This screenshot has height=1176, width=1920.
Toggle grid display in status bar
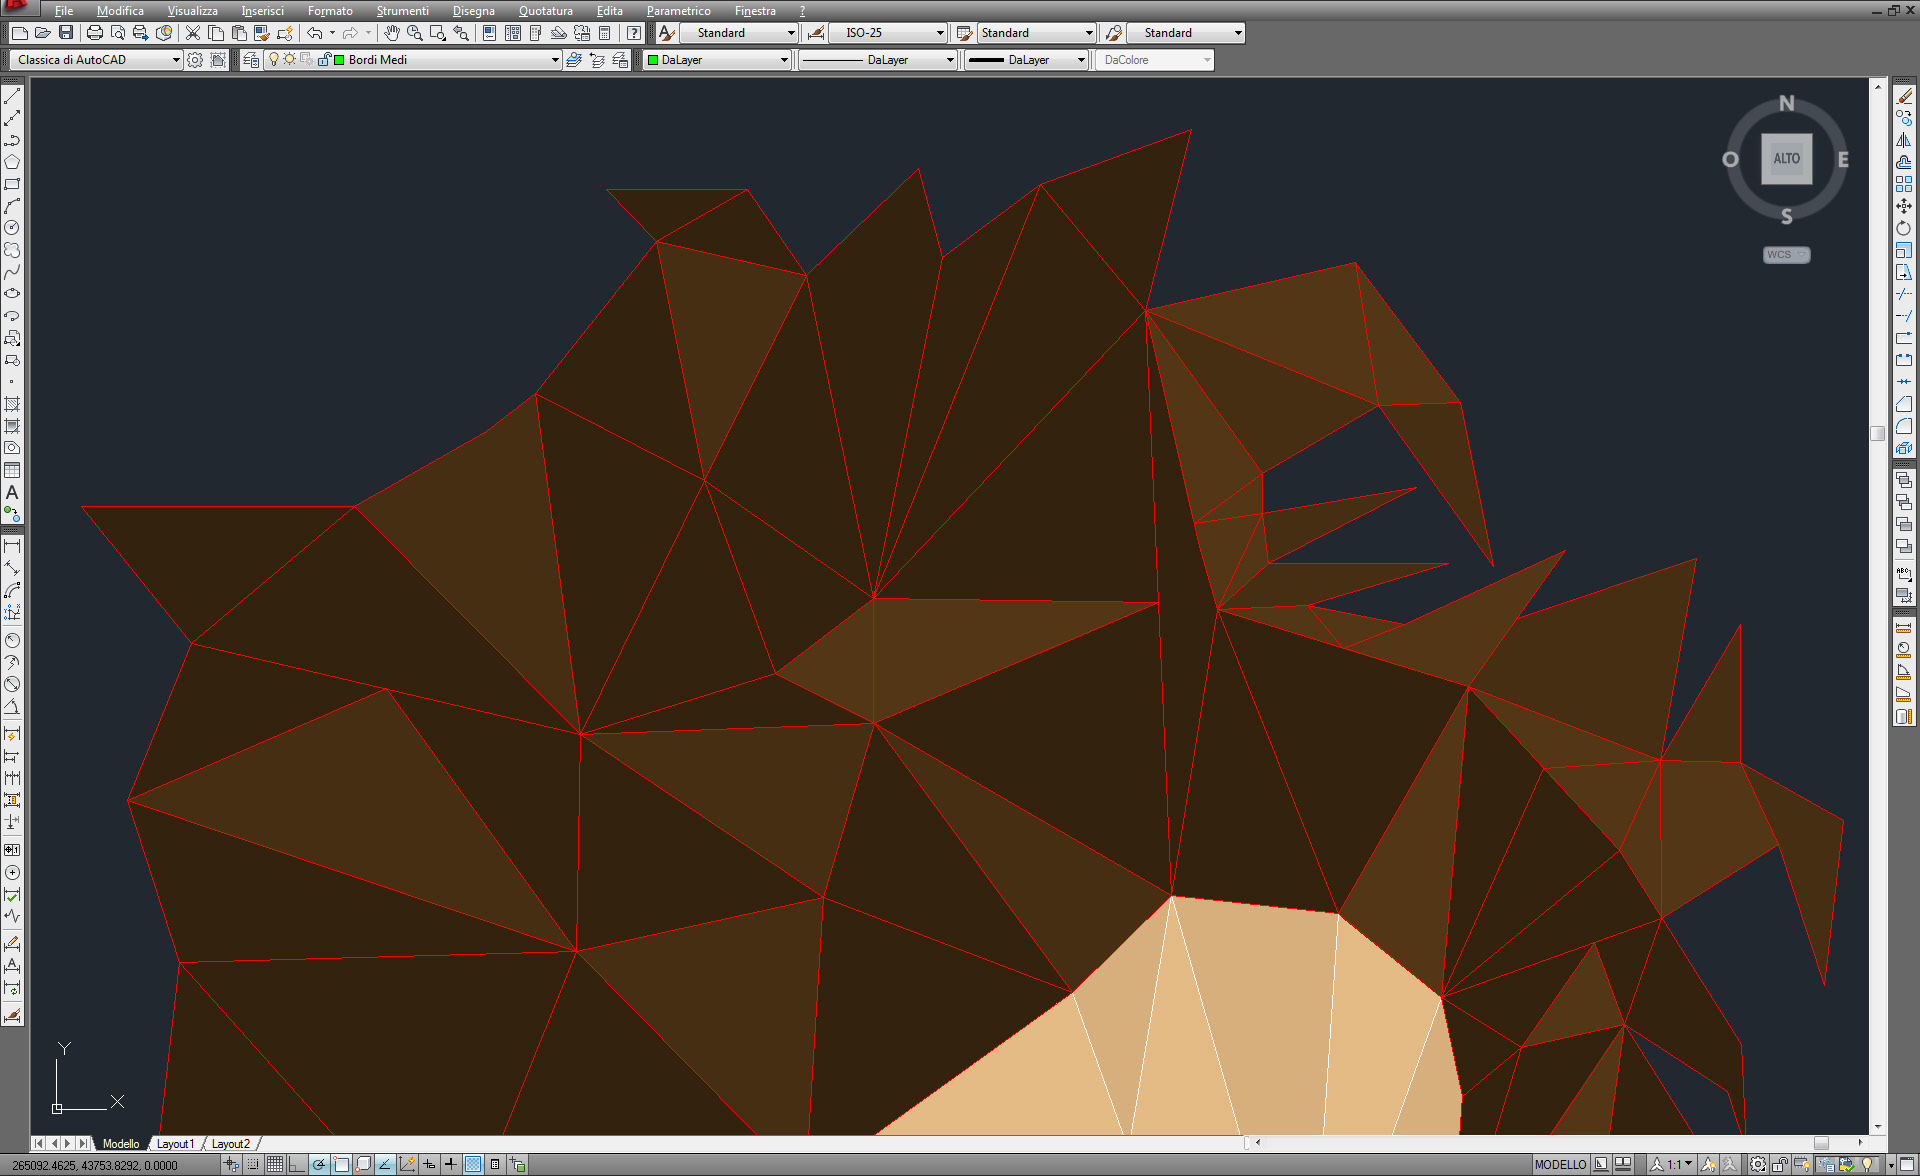click(x=275, y=1164)
